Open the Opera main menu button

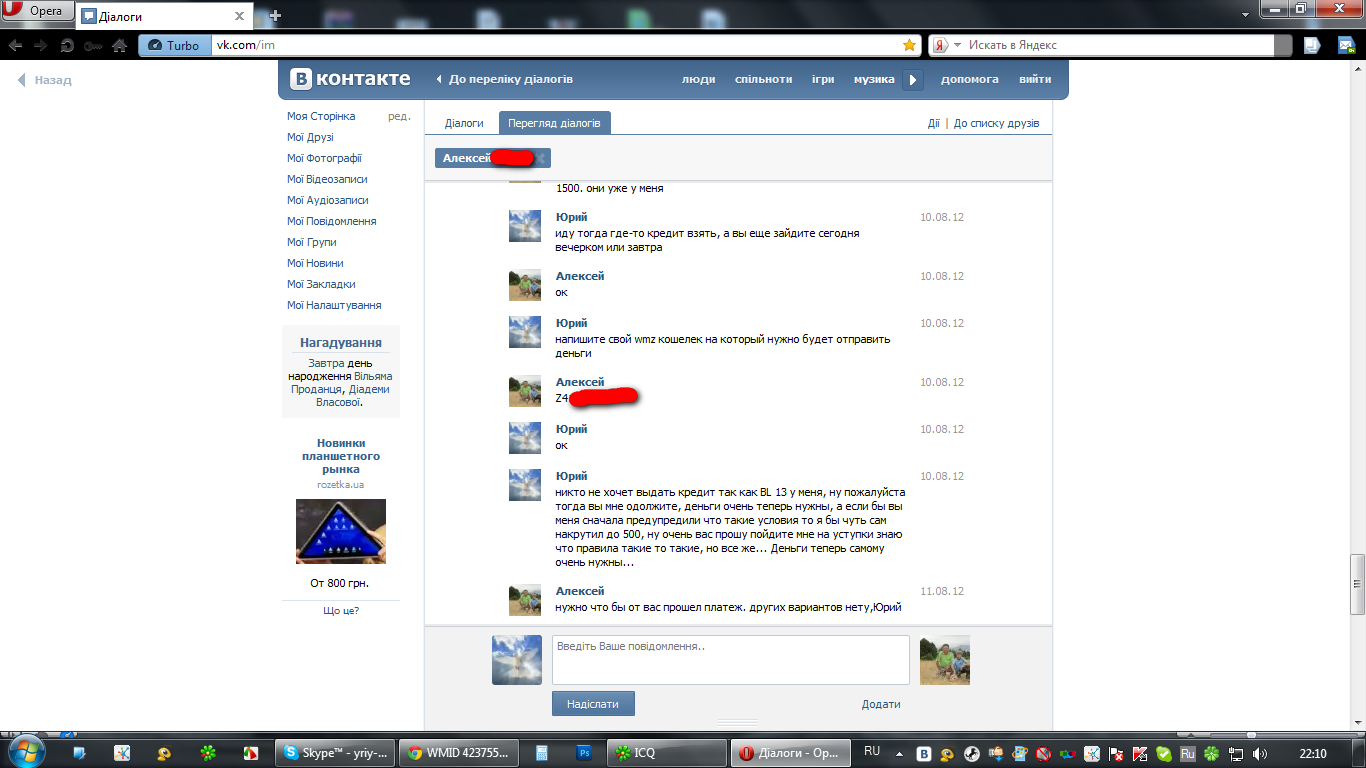tap(38, 11)
